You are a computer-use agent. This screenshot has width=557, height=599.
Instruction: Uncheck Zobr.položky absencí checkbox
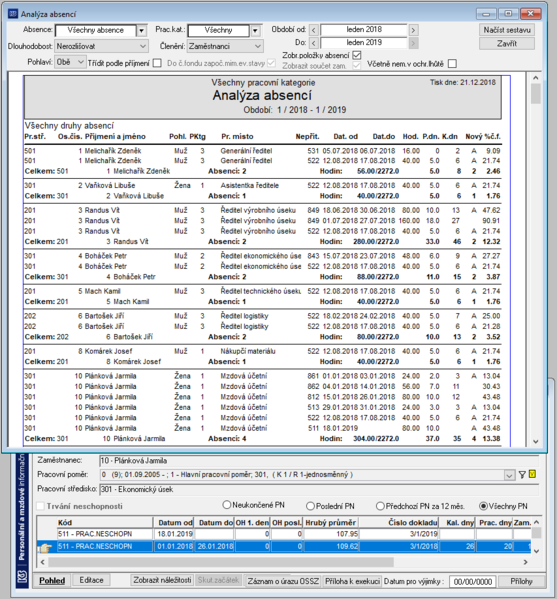tap(357, 55)
